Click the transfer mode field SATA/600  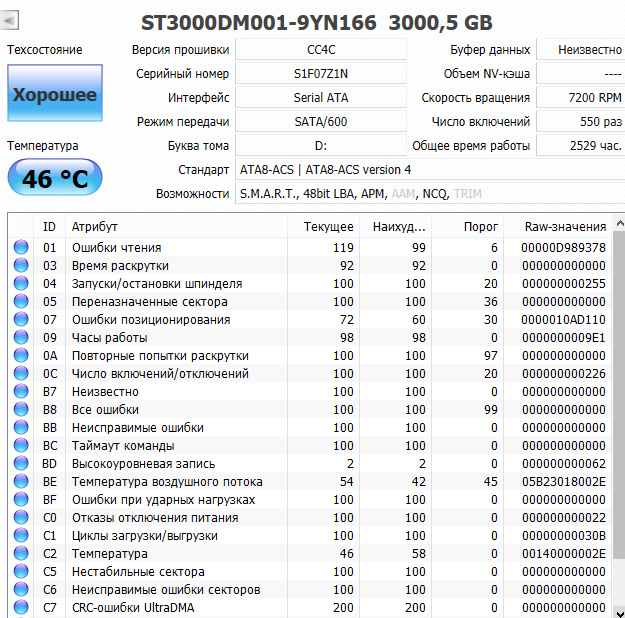[x=321, y=121]
